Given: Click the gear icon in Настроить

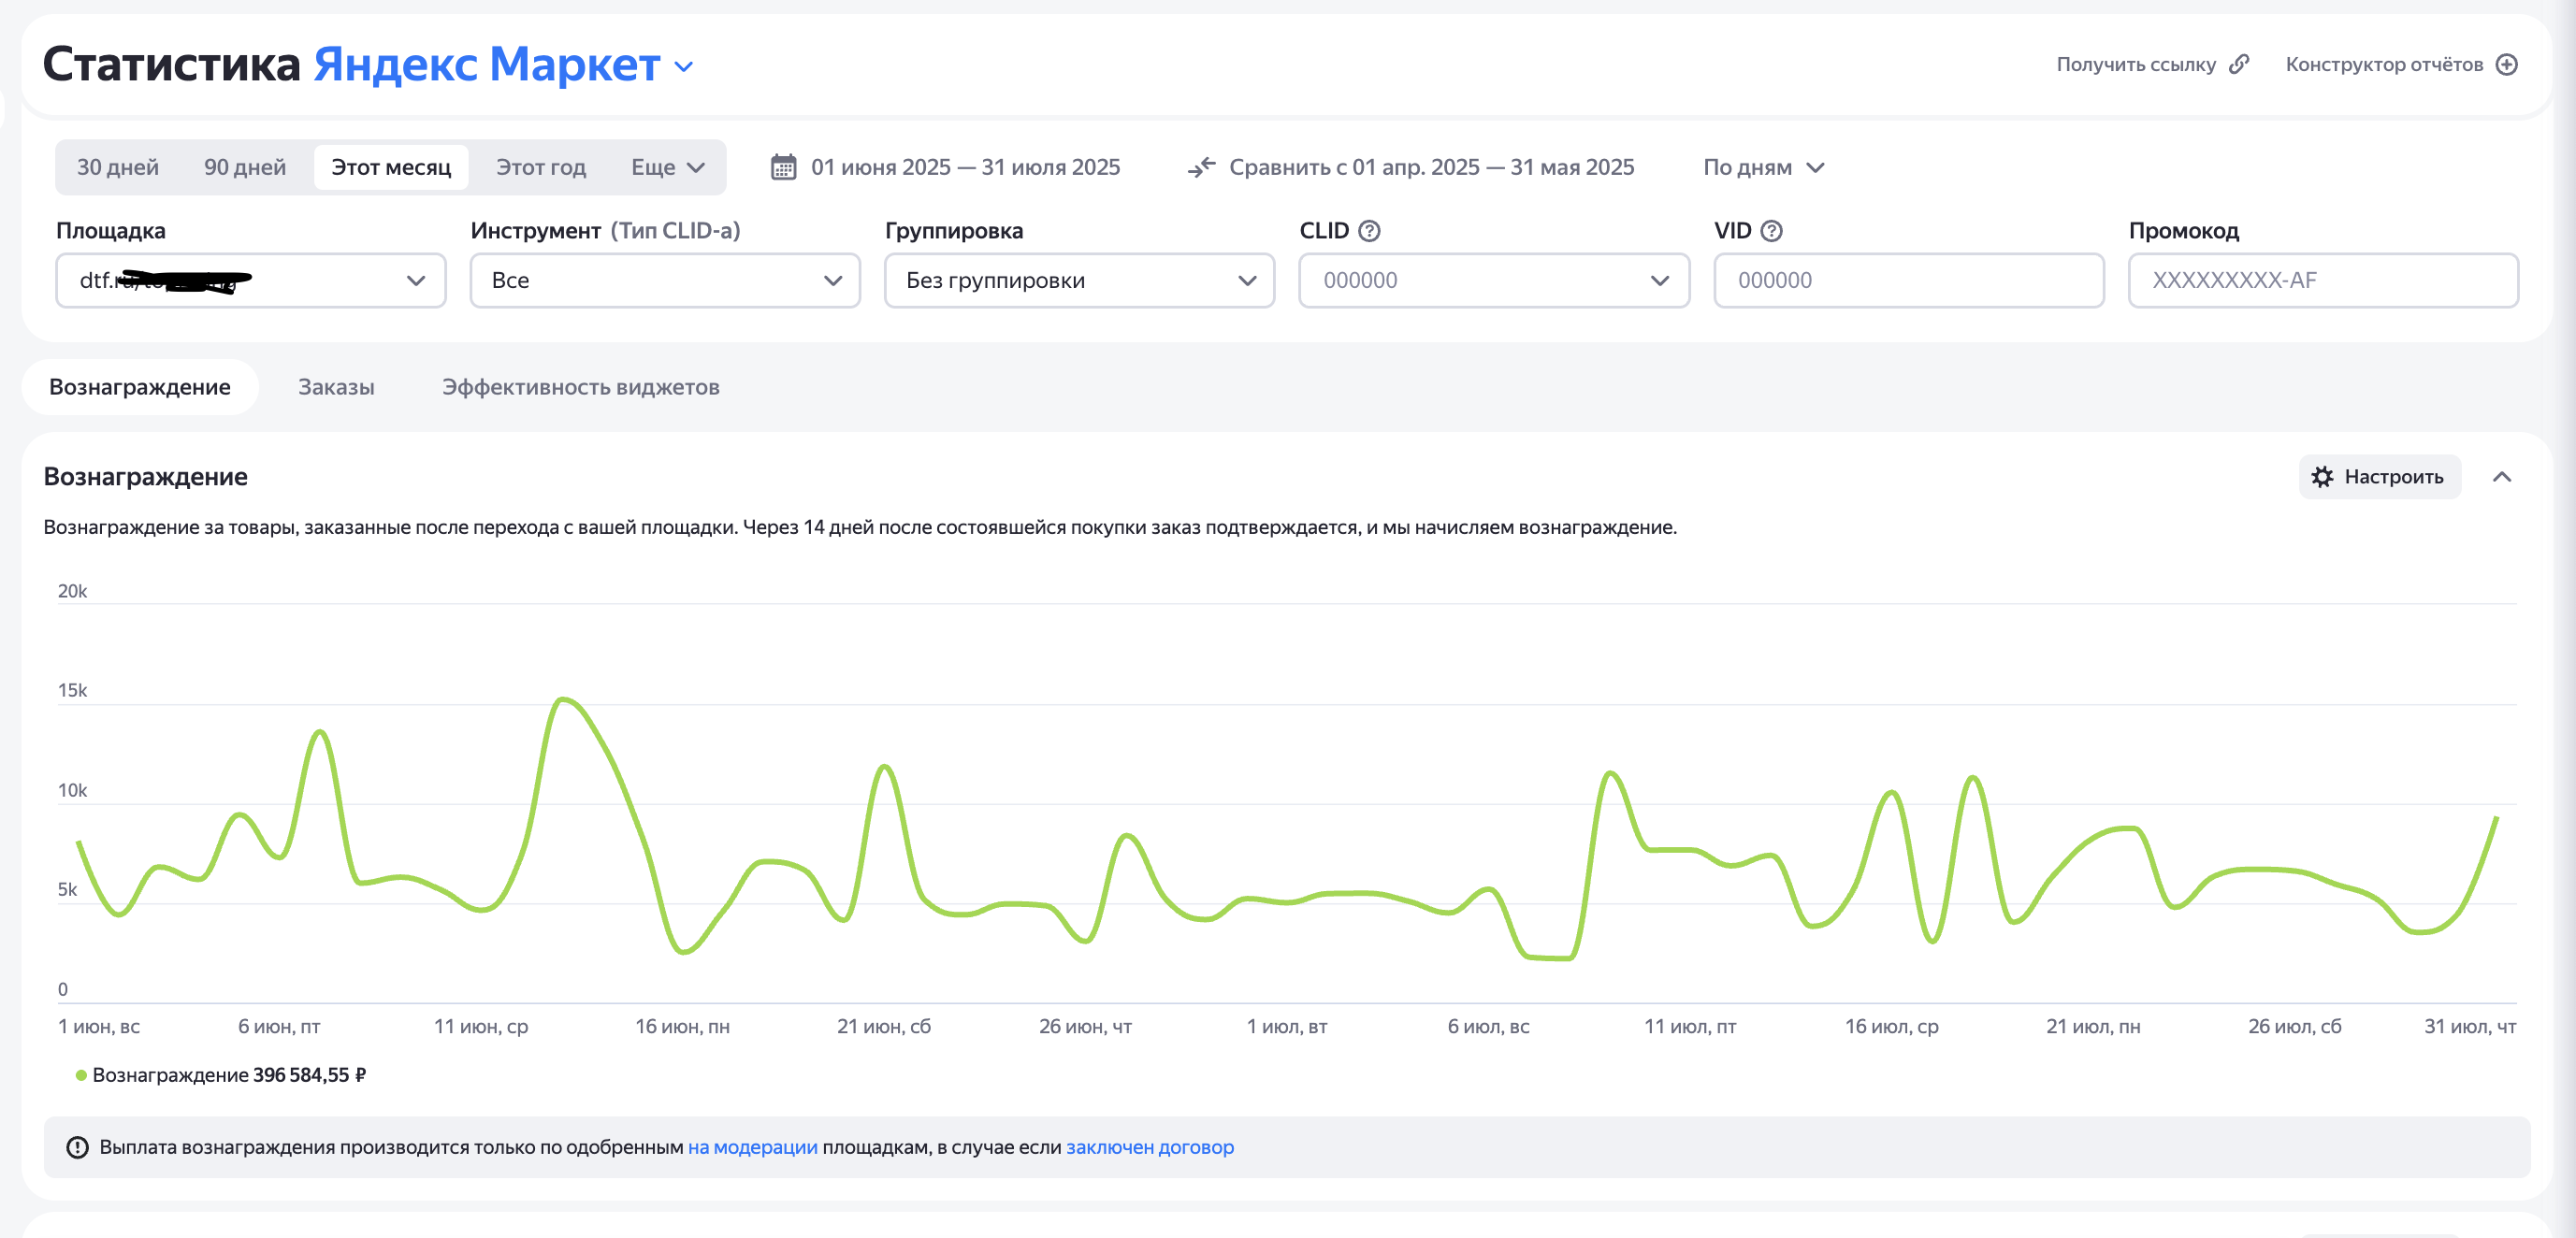Looking at the screenshot, I should point(2323,477).
